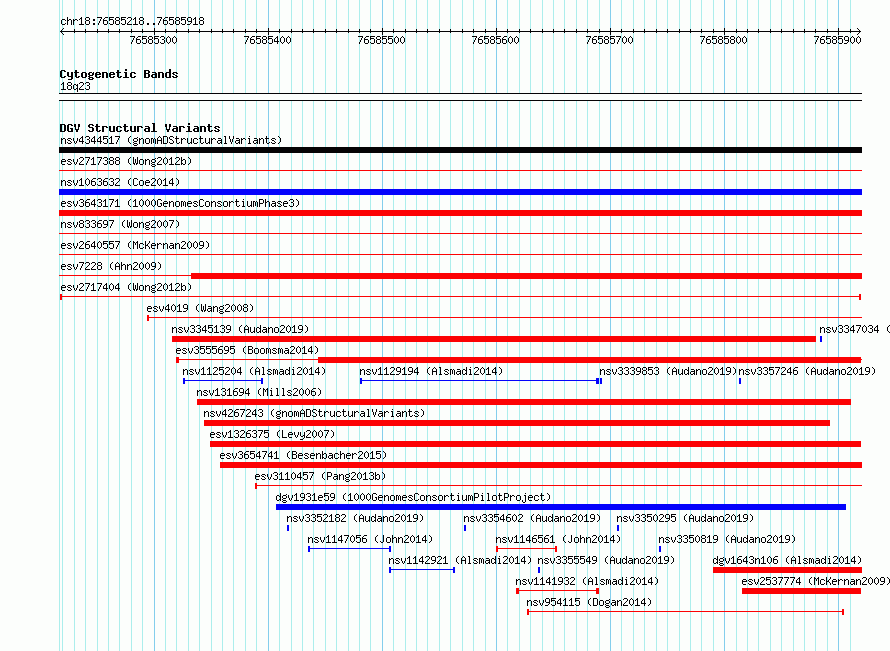Click the esv7228 (Ahn2009) label

111,266
